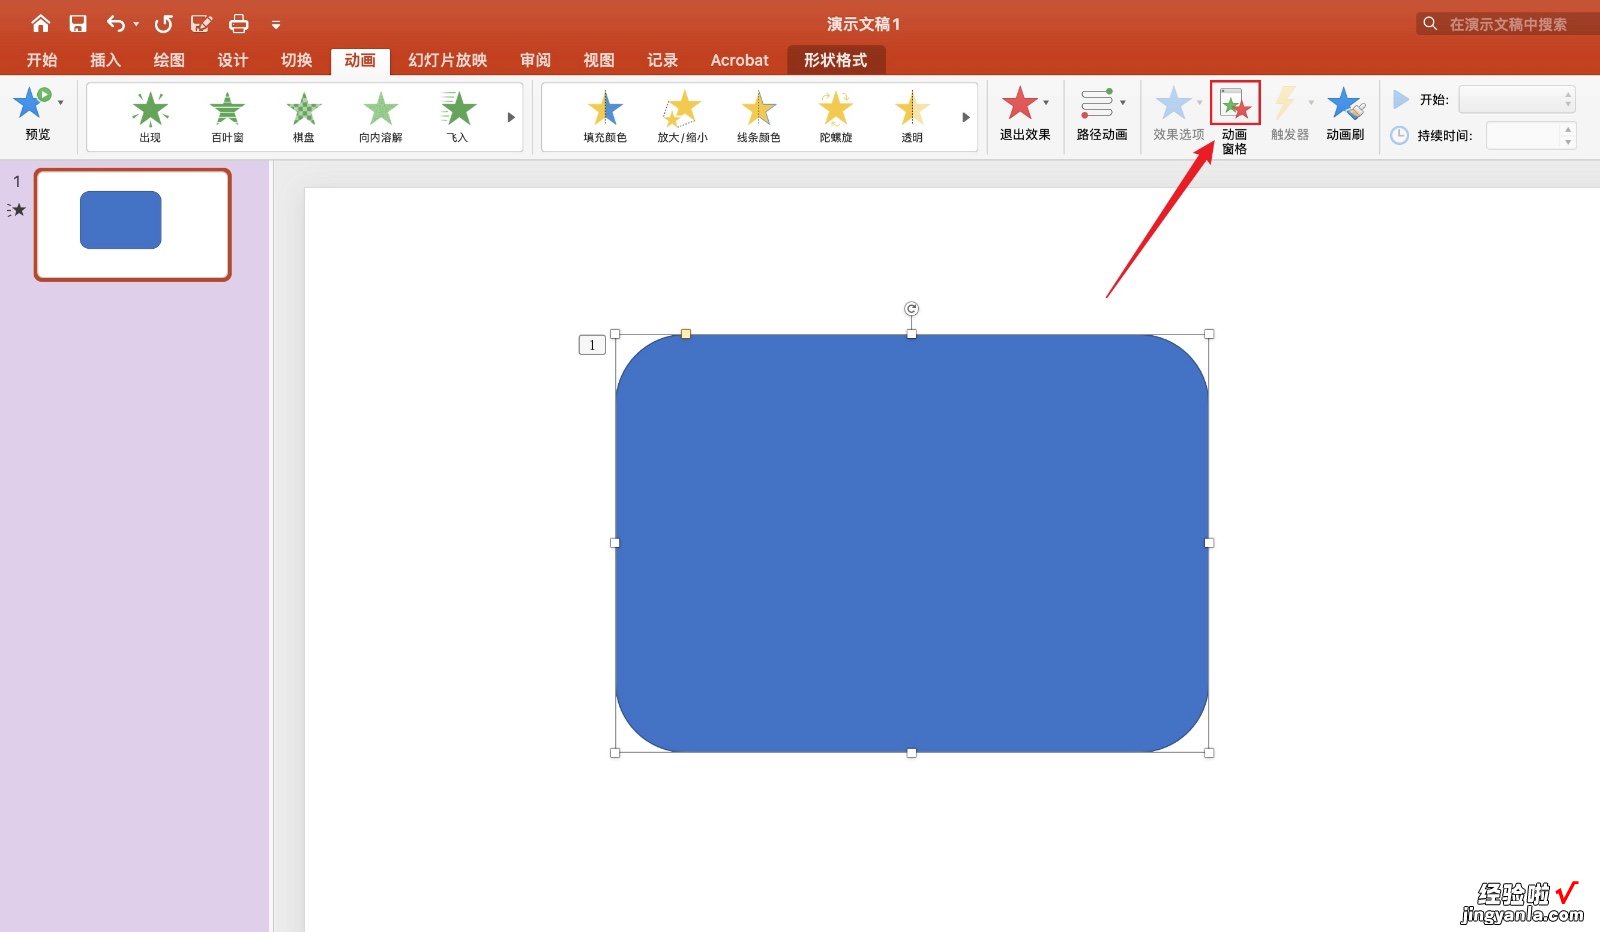Click the search field 在演示文稿中搜索
This screenshot has height=932, width=1600.
(1508, 24)
